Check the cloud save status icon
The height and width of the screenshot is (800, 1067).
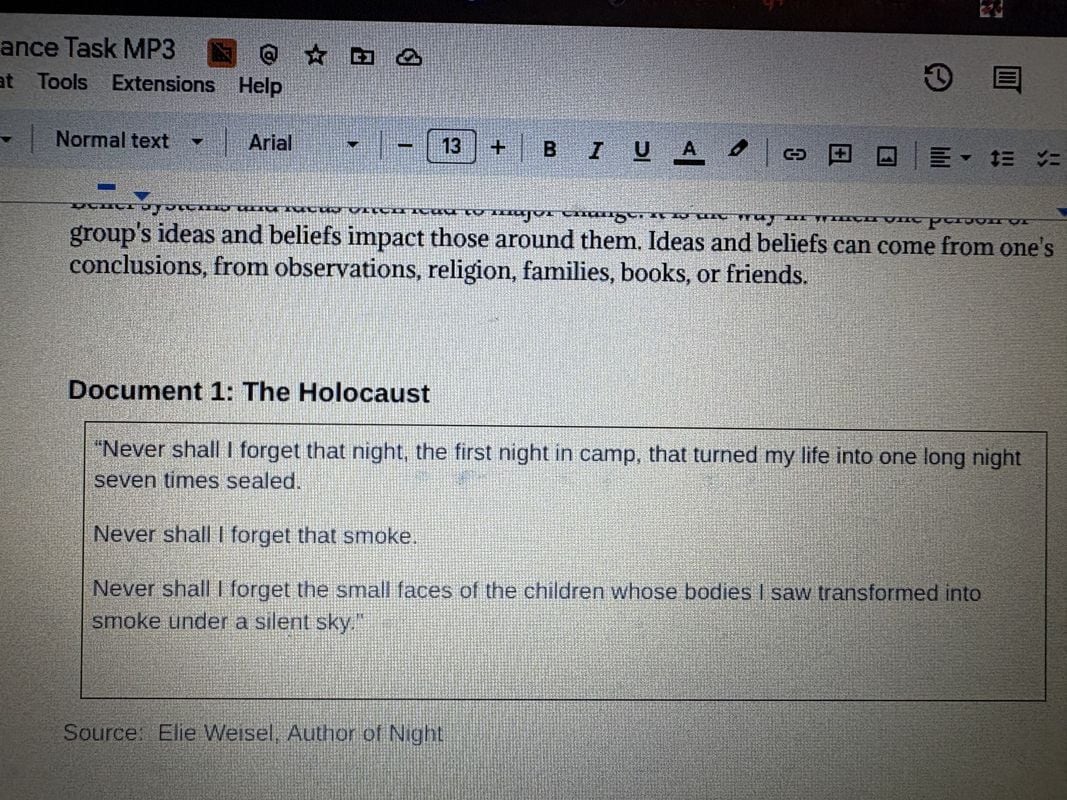click(x=409, y=58)
